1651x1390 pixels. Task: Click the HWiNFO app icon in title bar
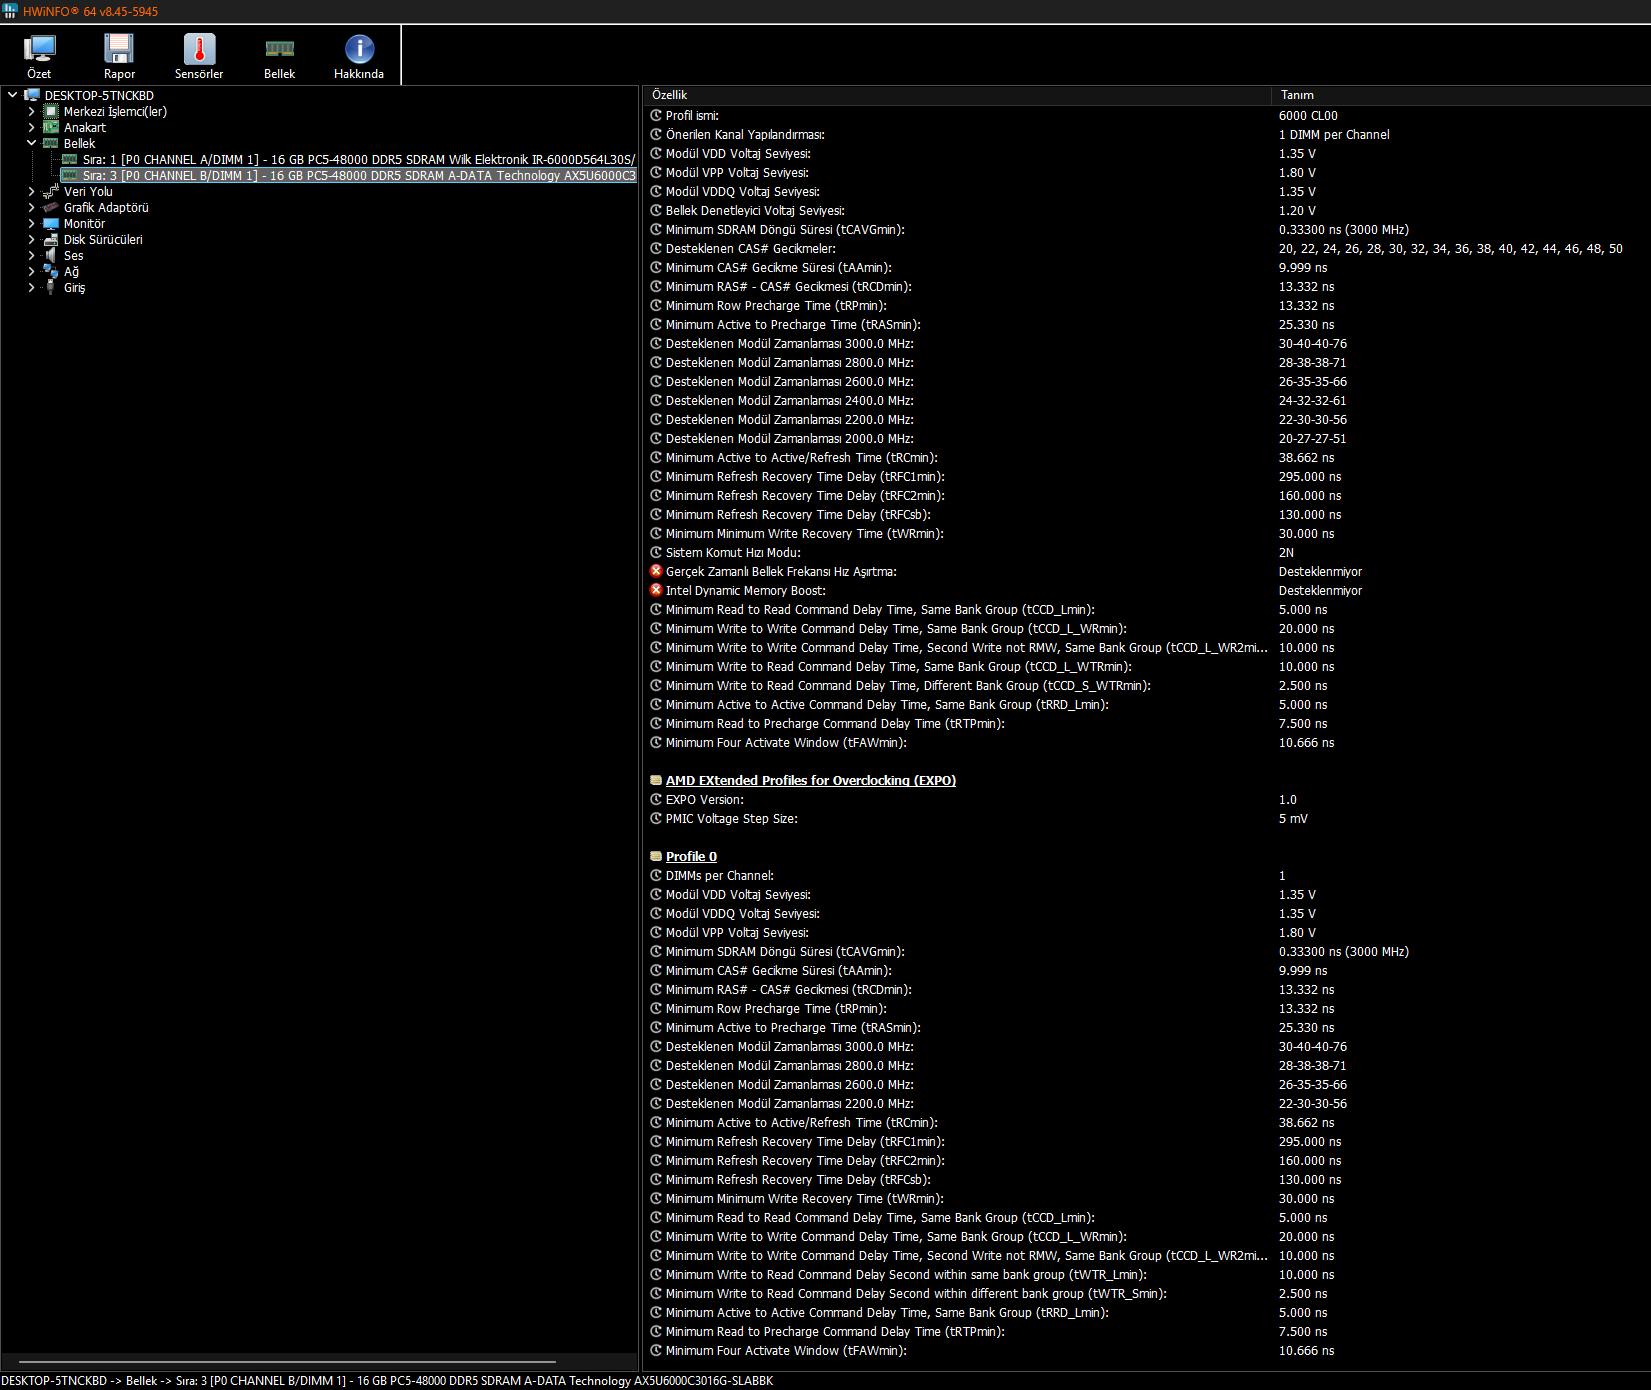click(x=10, y=11)
